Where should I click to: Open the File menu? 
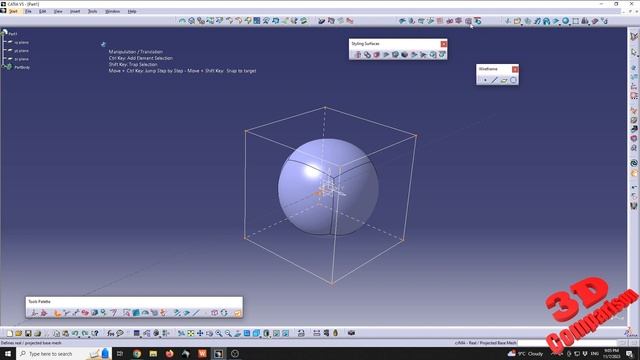tap(28, 11)
